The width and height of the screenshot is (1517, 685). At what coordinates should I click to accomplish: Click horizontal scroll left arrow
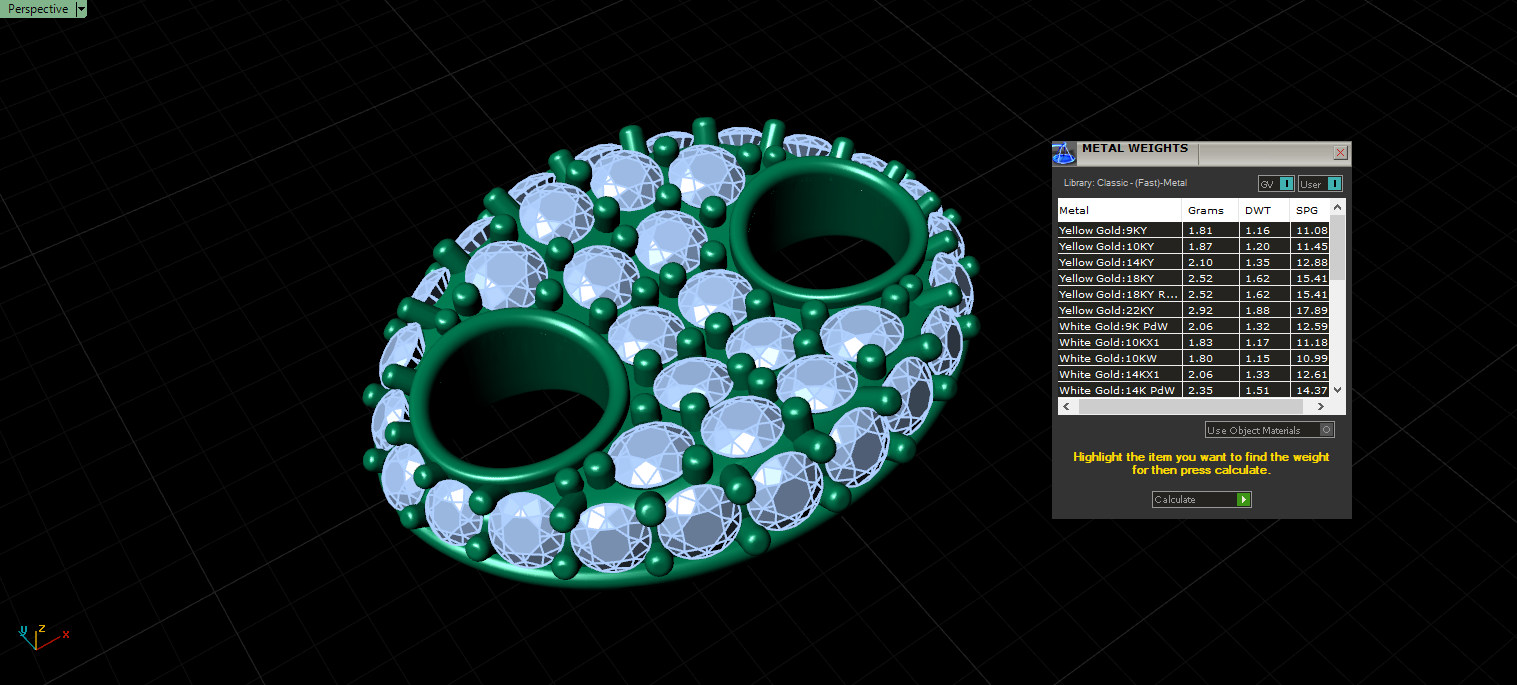coord(1065,407)
